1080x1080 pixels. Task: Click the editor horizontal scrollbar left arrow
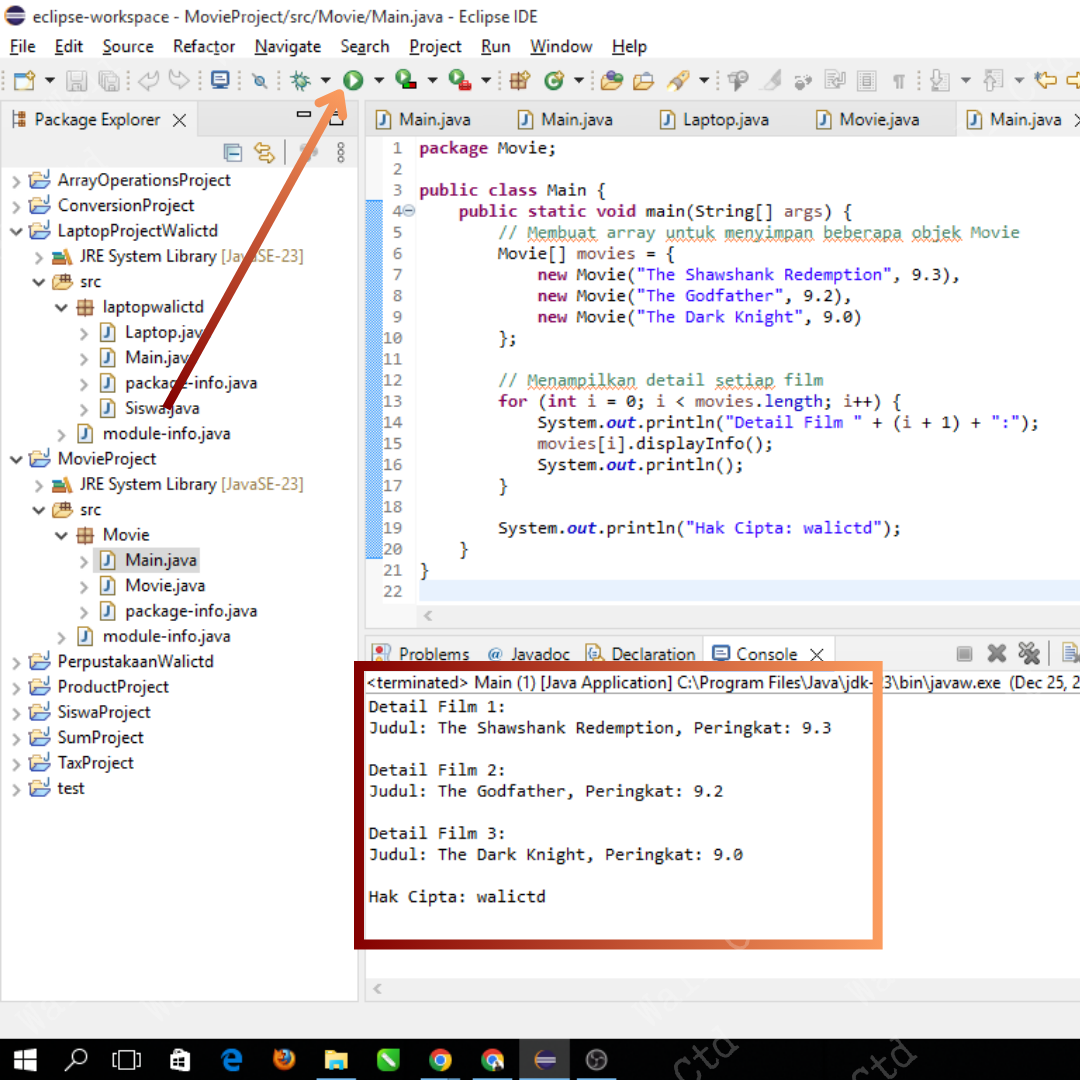pyautogui.click(x=429, y=616)
